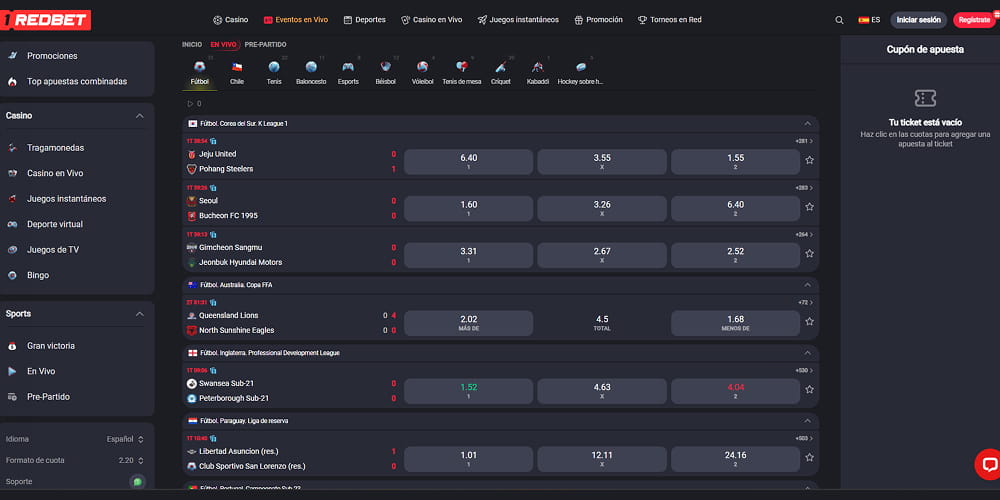Bet MÁS DE 4.5 at 2.02
The height and width of the screenshot is (500, 1000).
(x=469, y=323)
